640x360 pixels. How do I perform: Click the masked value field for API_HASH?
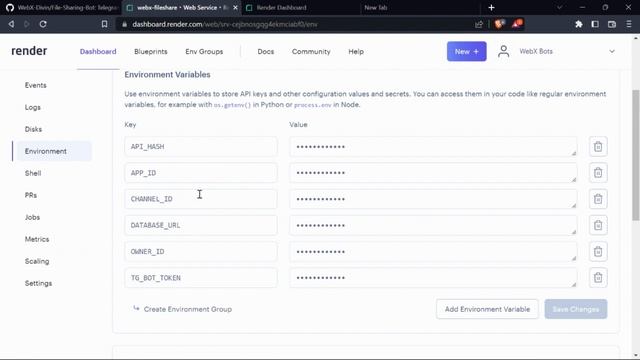pos(433,147)
